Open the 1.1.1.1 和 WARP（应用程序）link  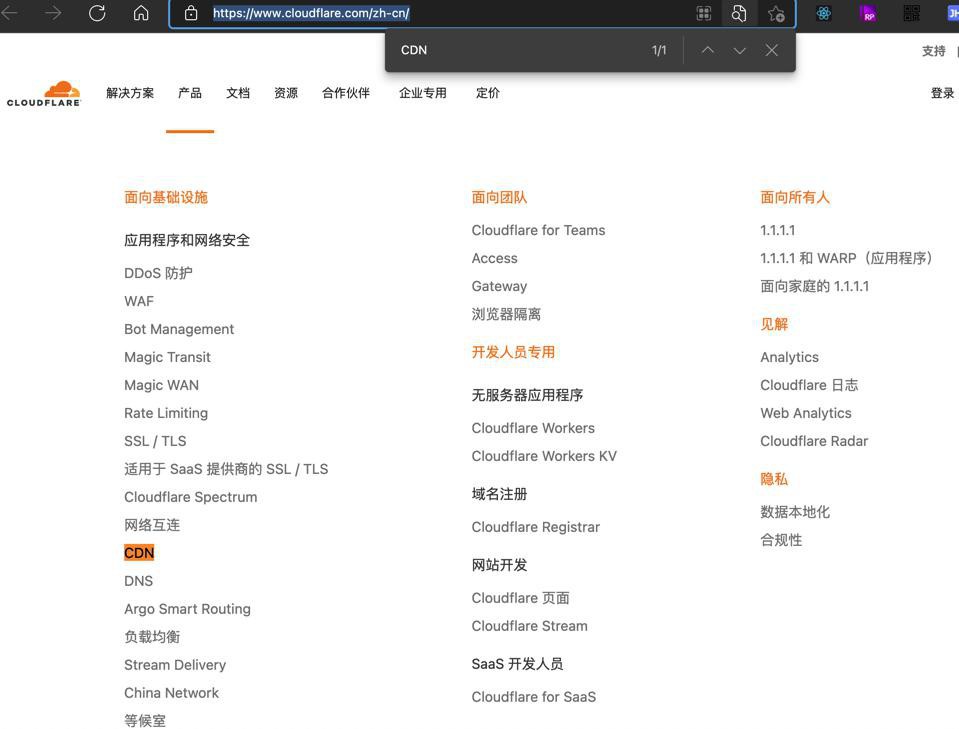846,259
